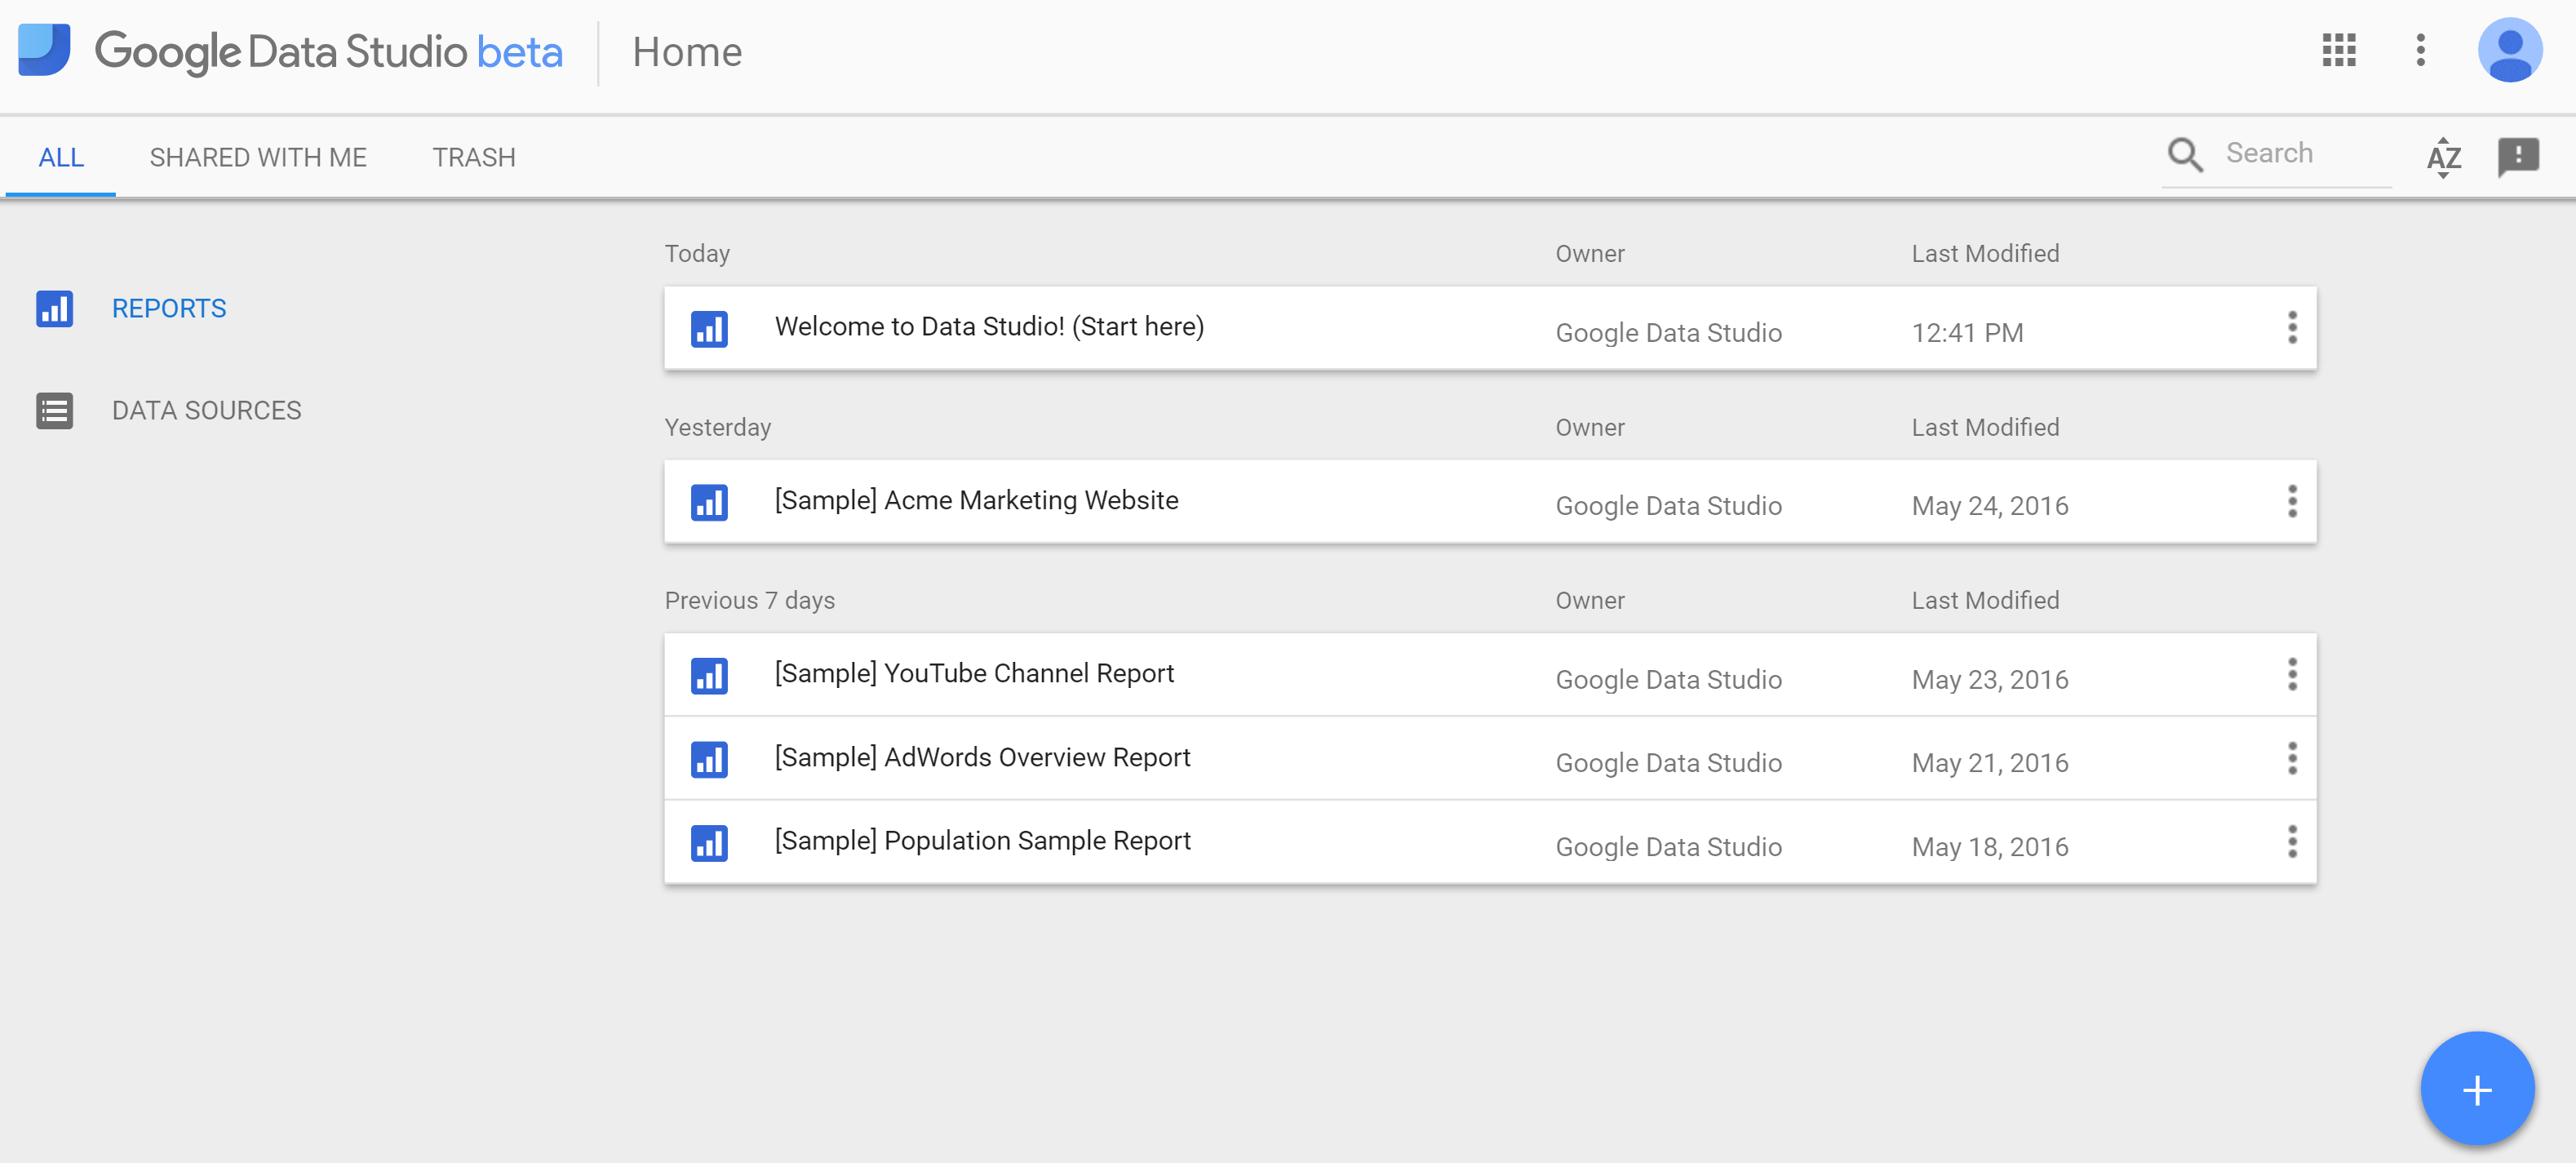Switch to the Shared With Me tab

click(x=258, y=157)
